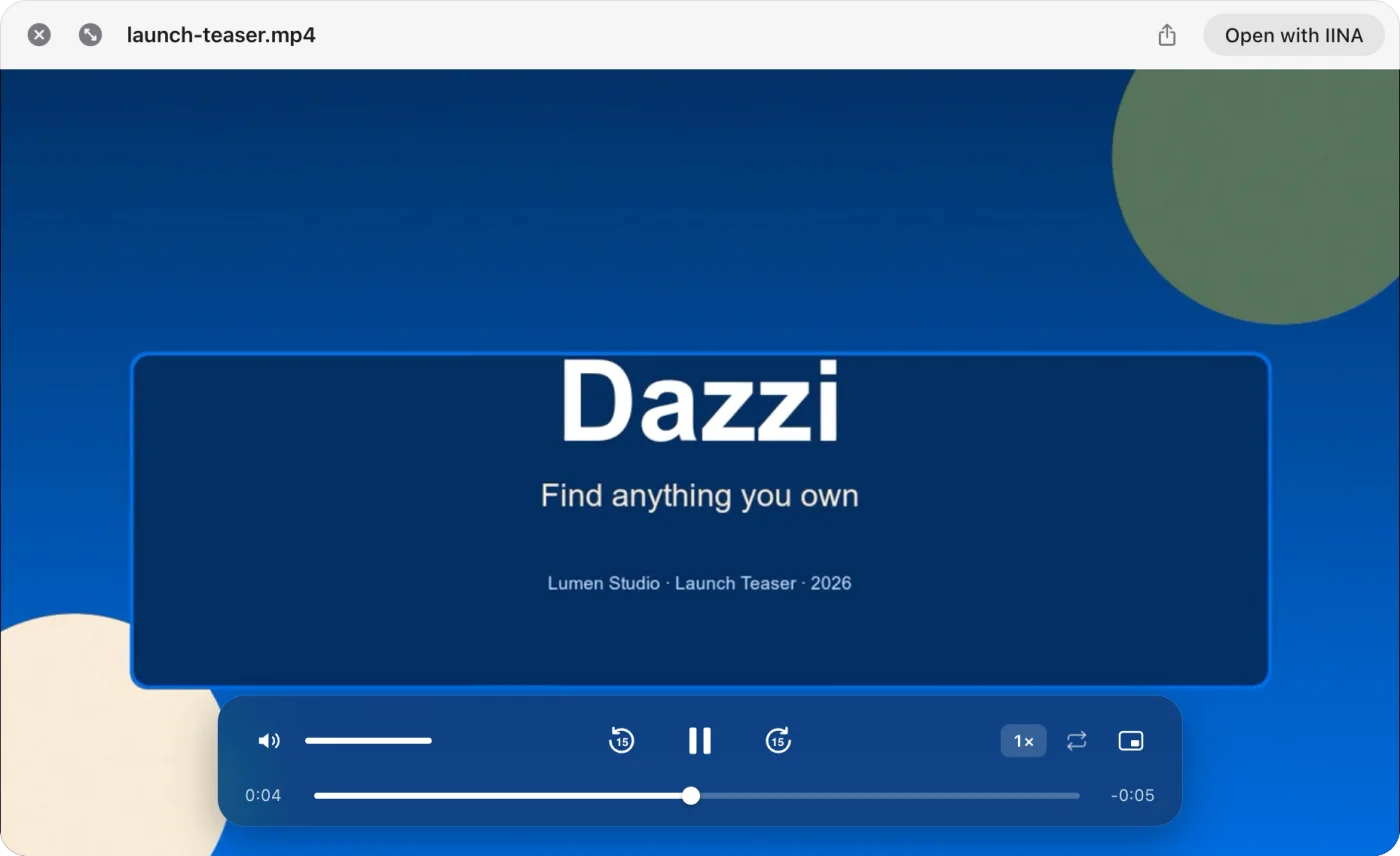Click the playback scrubber knob
Image resolution: width=1400 pixels, height=856 pixels.
point(691,796)
